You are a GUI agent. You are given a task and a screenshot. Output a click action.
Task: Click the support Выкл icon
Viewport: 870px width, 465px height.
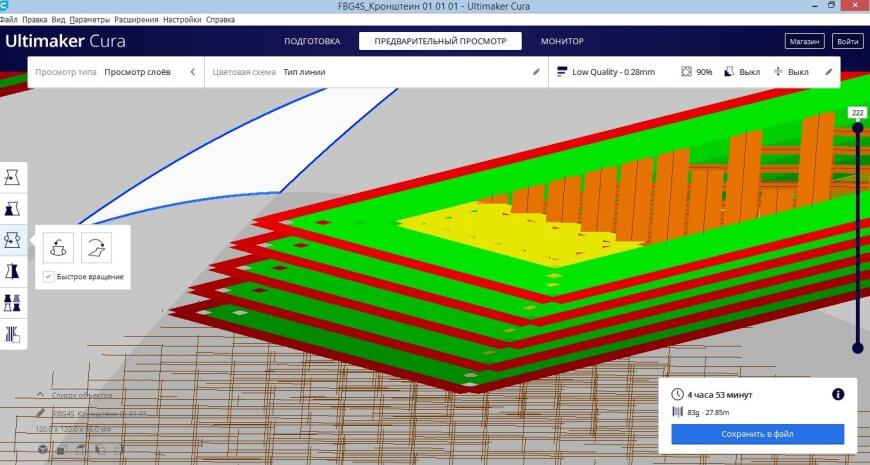coord(729,72)
